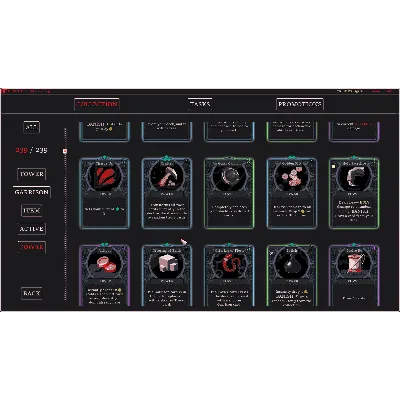
Task: Click the collection scrollbar handle
Action: (x=65, y=151)
